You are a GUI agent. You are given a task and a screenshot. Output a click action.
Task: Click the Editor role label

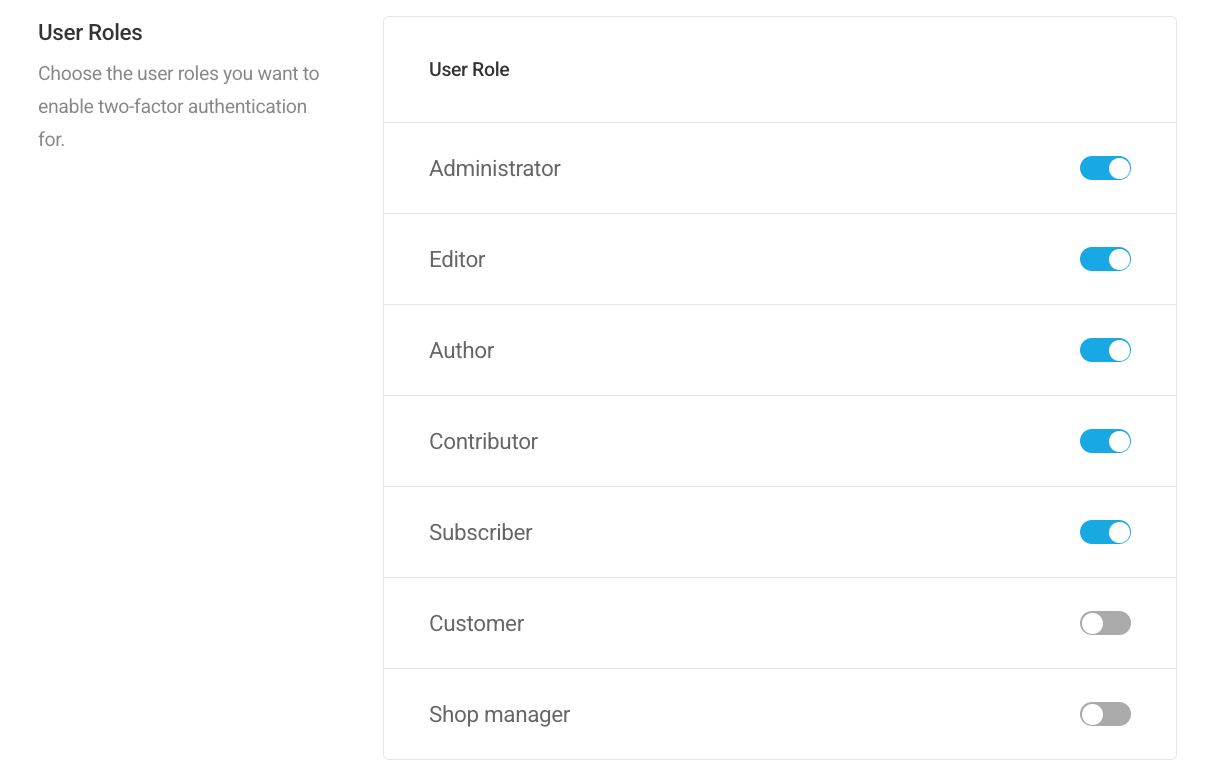click(x=457, y=259)
